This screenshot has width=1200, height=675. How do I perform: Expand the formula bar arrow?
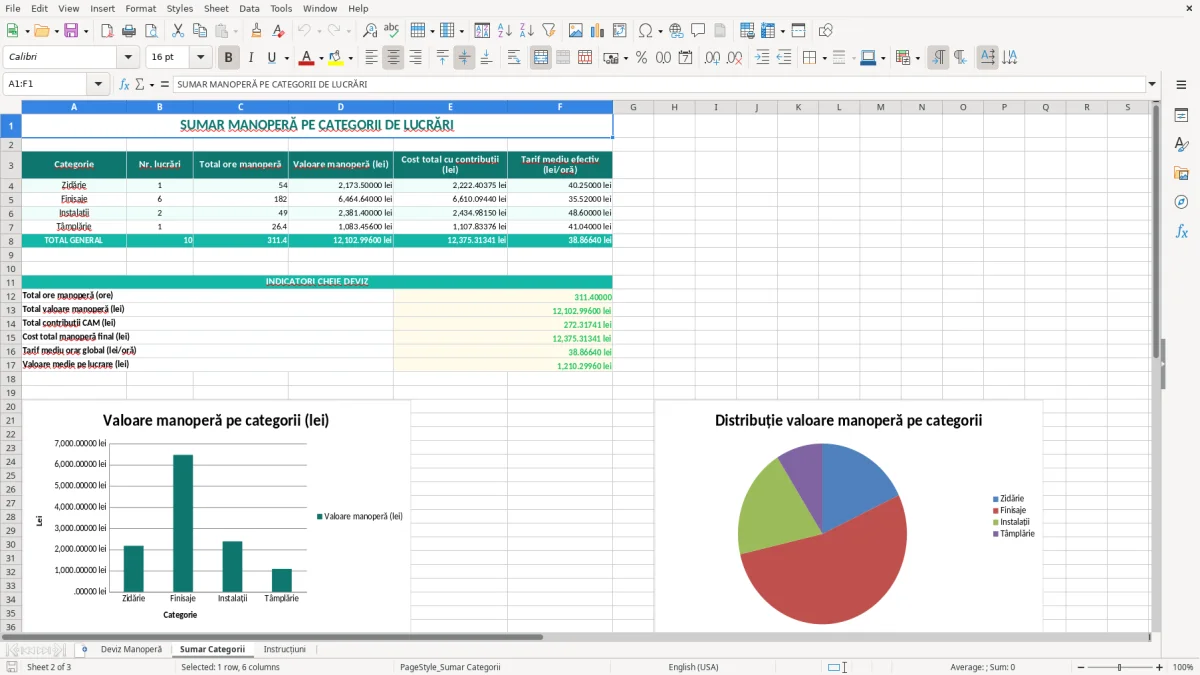[x=1152, y=85]
